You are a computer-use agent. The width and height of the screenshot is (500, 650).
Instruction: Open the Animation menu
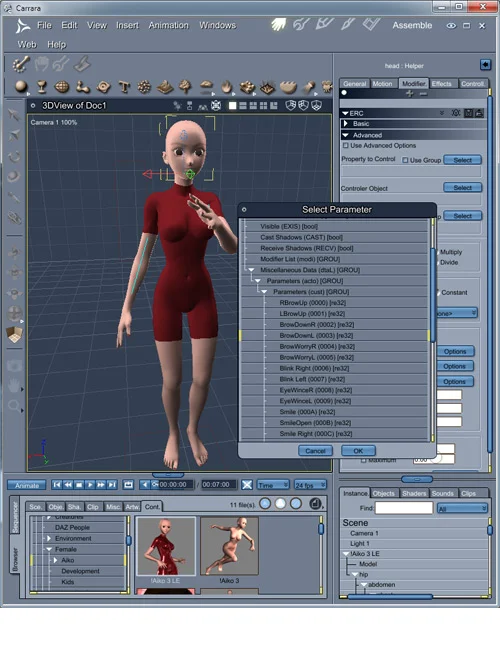click(168, 25)
